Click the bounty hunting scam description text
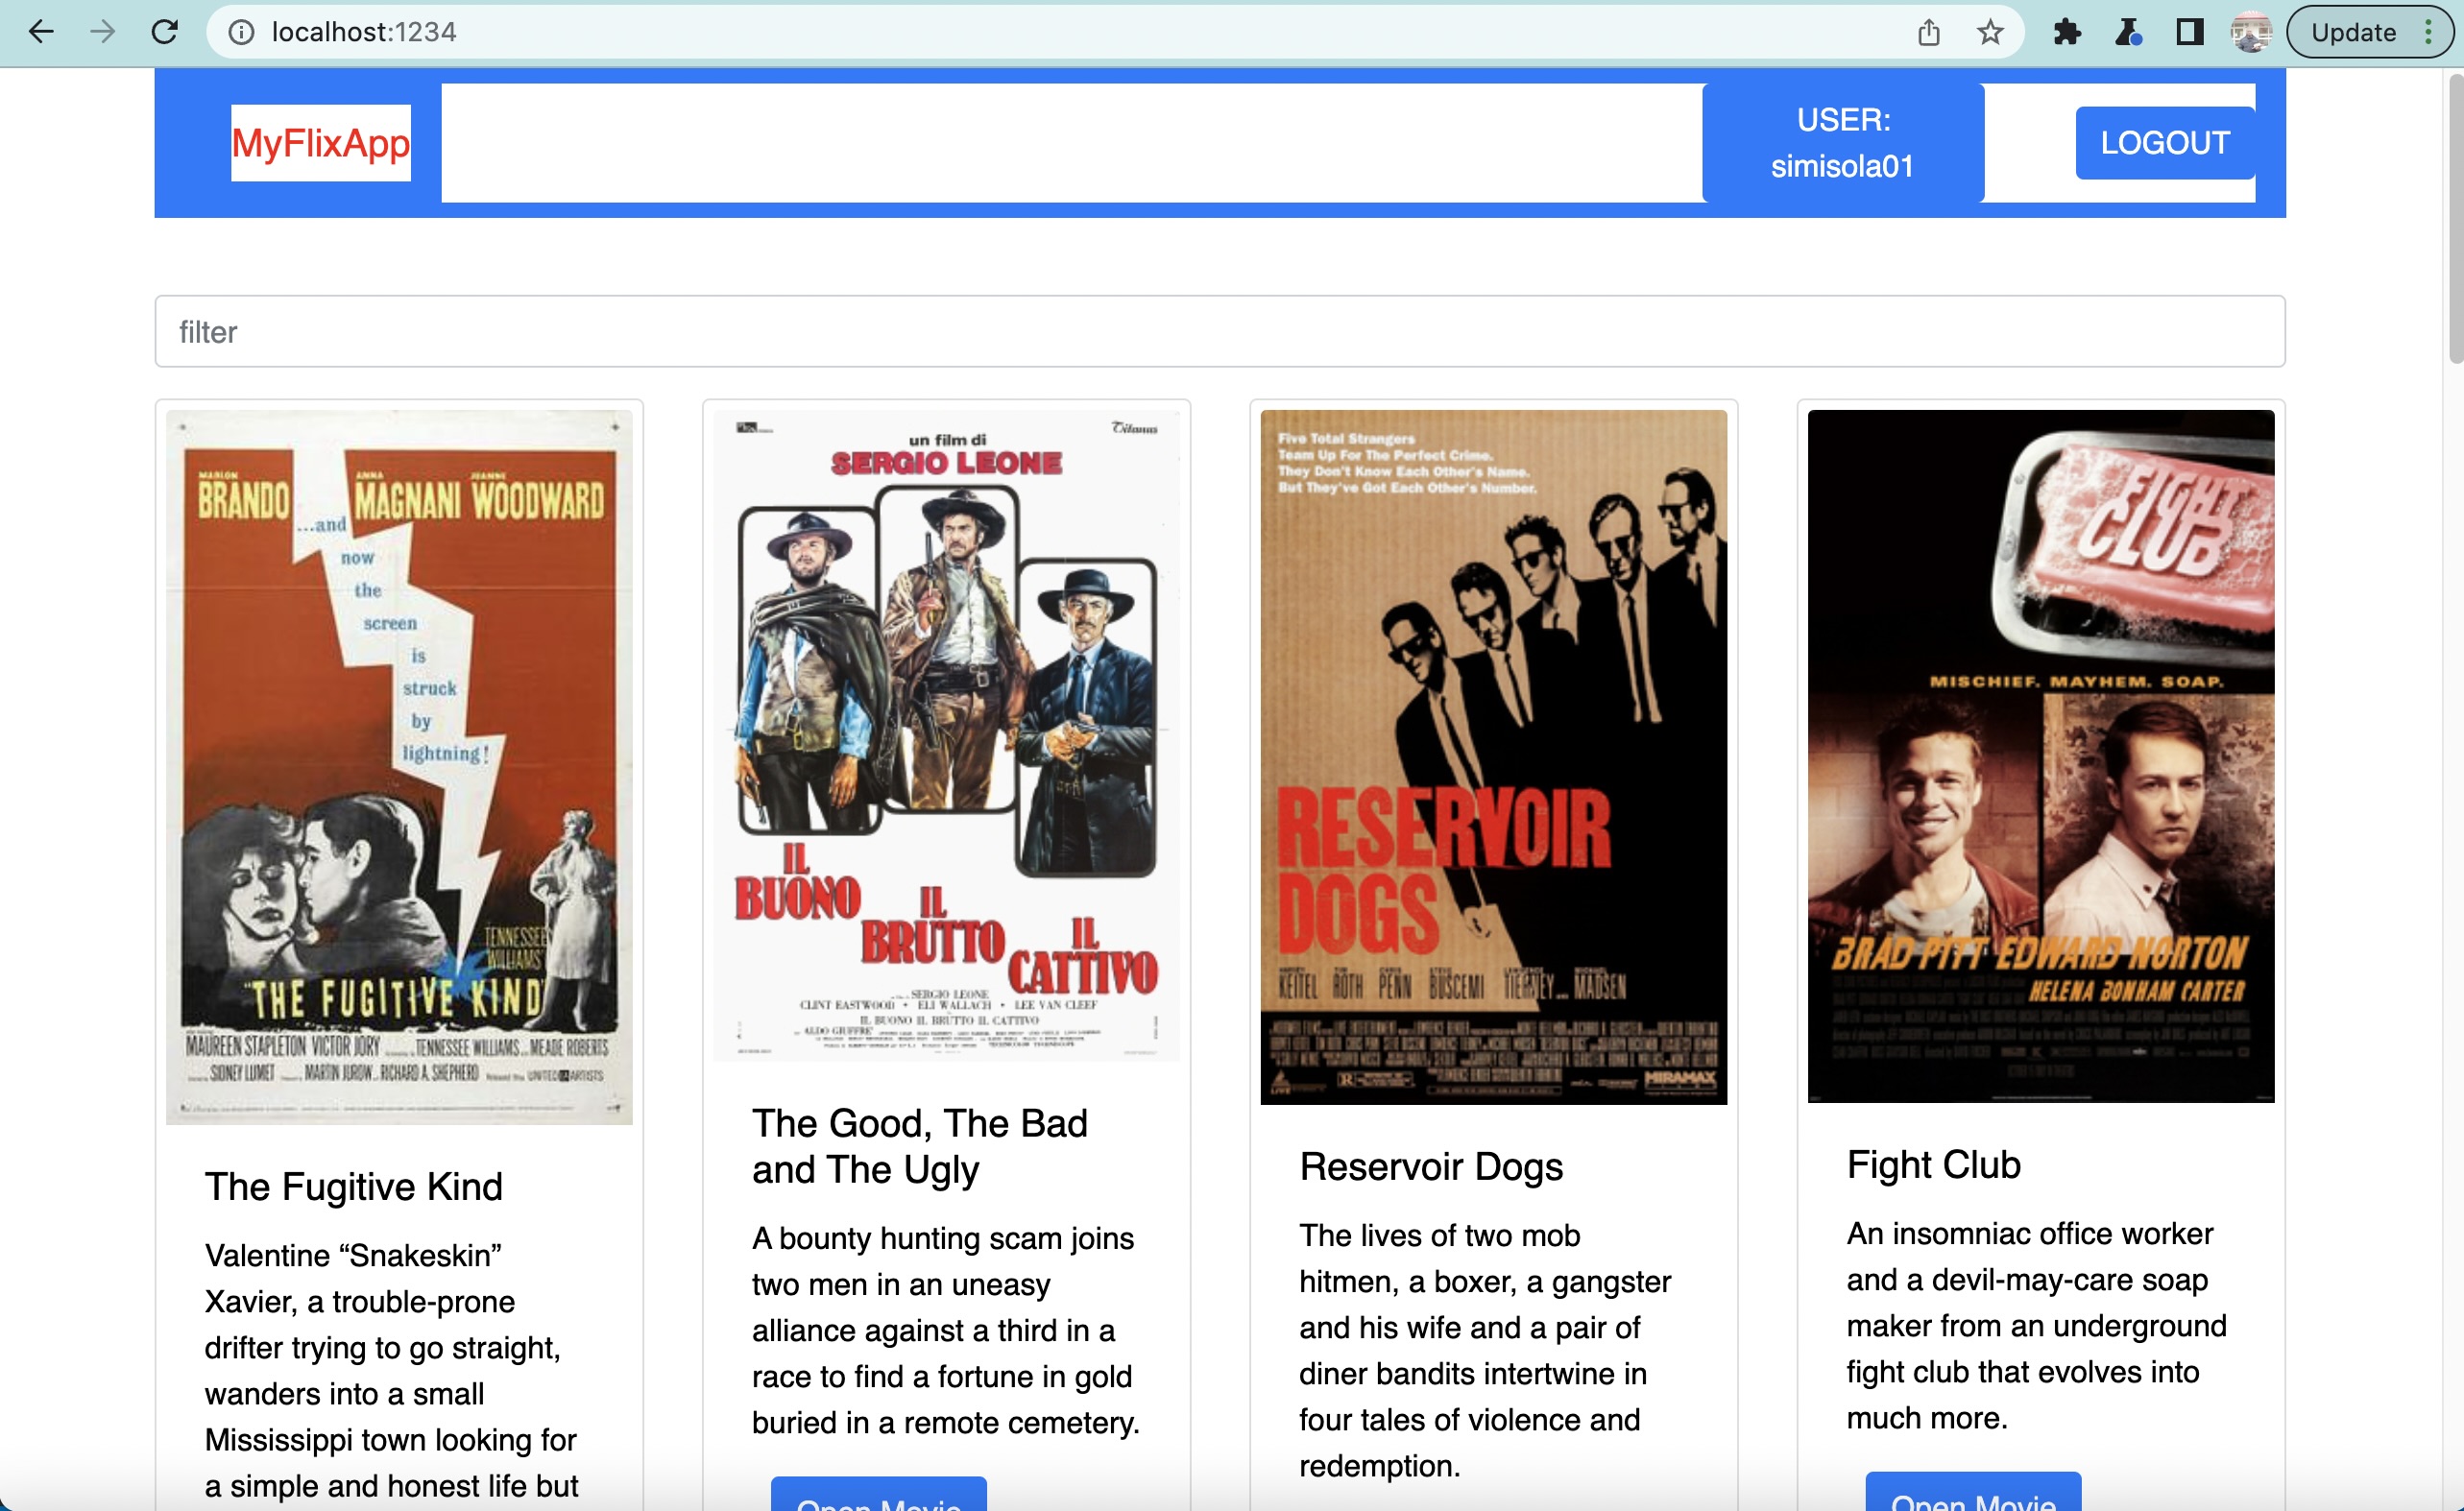The image size is (2464, 1511). click(946, 1331)
